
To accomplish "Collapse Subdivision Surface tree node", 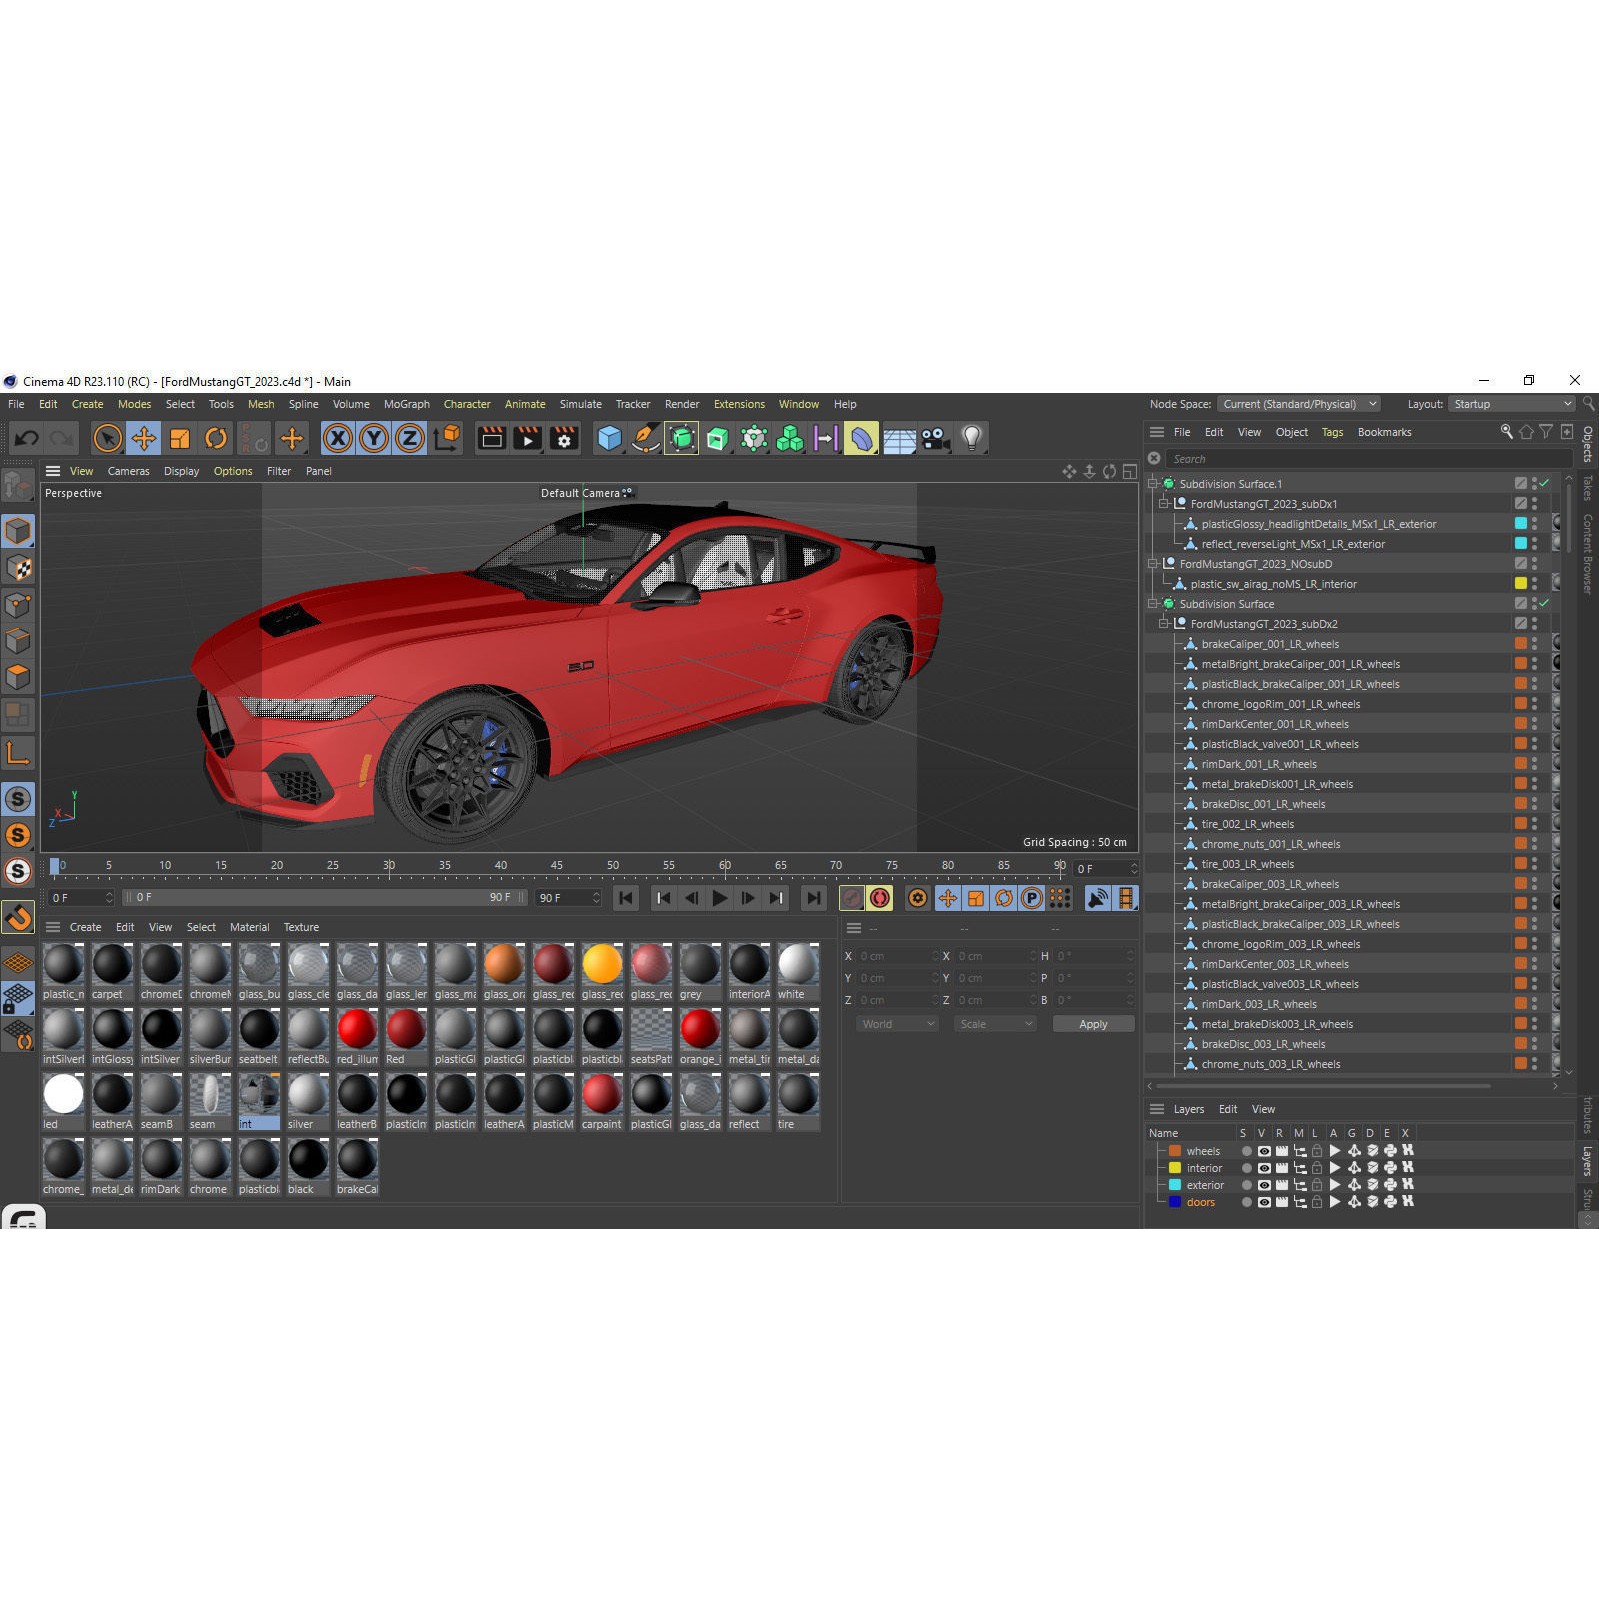I will click(x=1153, y=604).
